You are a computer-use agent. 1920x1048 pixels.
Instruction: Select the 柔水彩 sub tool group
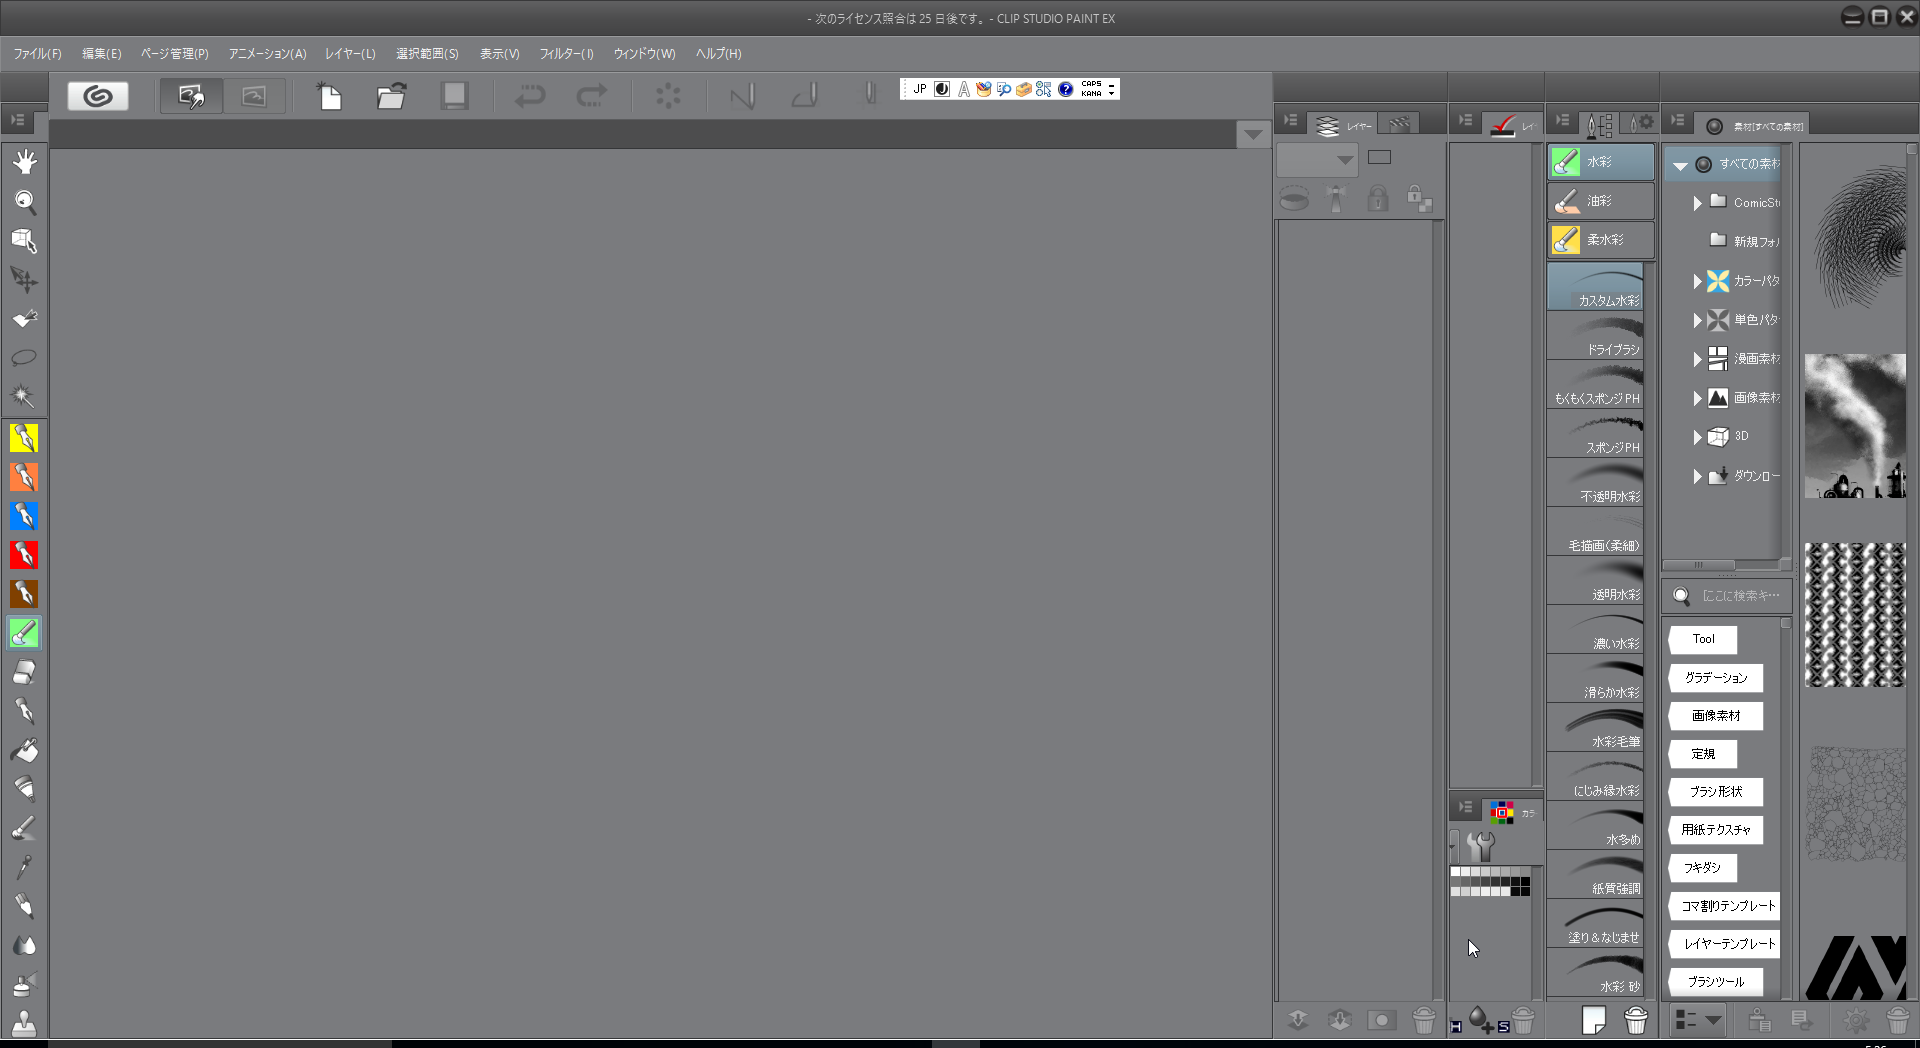tap(1600, 240)
